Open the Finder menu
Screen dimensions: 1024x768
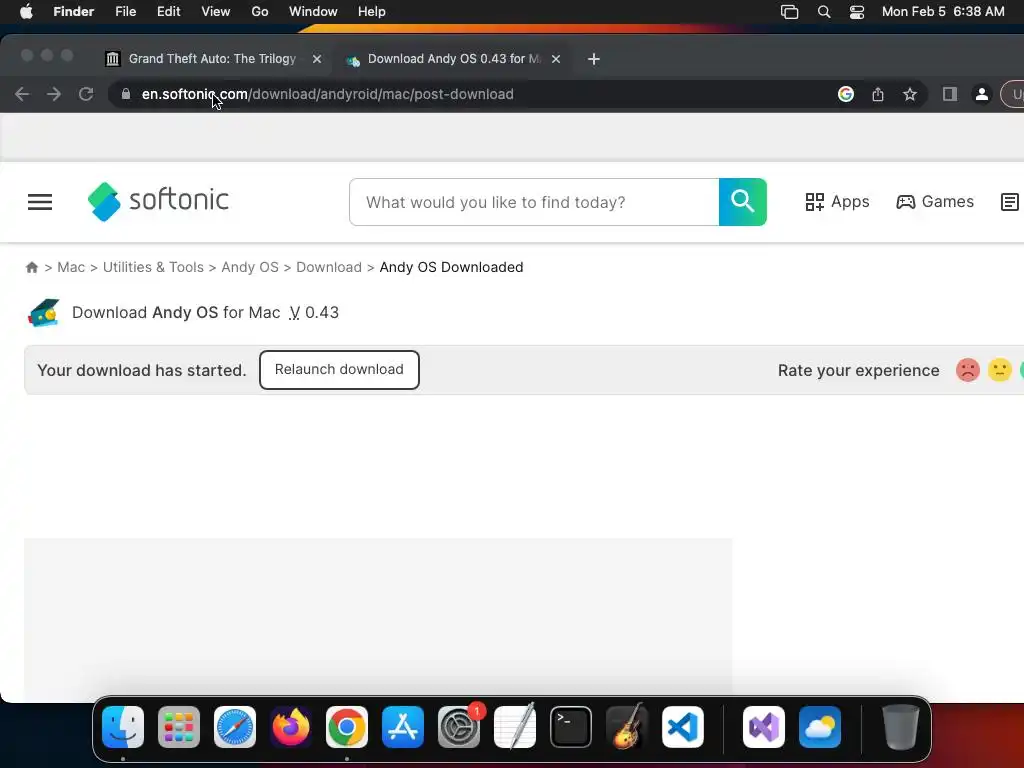coord(74,12)
